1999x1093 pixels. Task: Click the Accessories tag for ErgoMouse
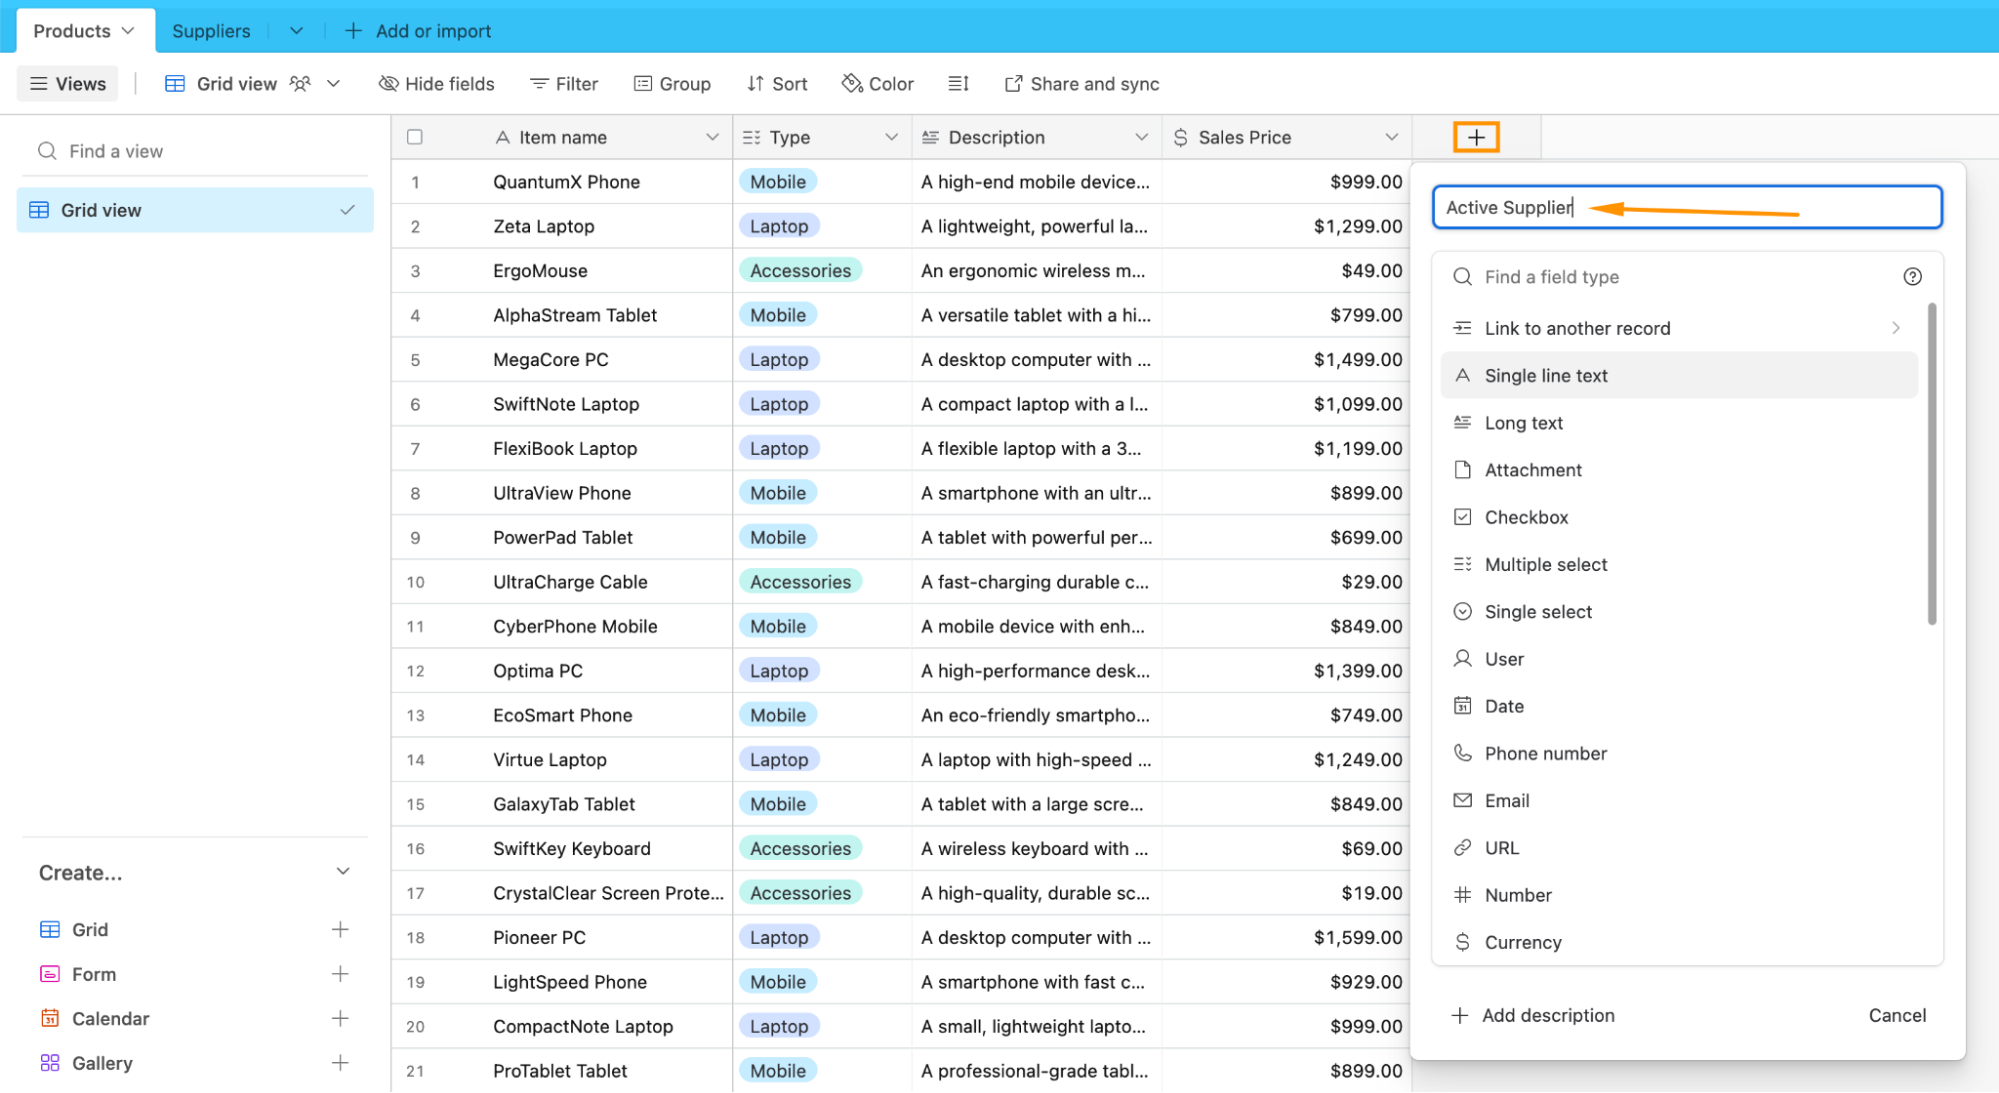click(x=800, y=271)
